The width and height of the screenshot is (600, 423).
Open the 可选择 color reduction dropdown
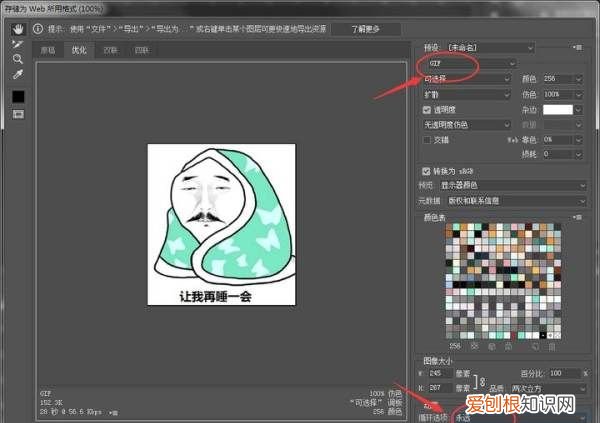(x=467, y=79)
